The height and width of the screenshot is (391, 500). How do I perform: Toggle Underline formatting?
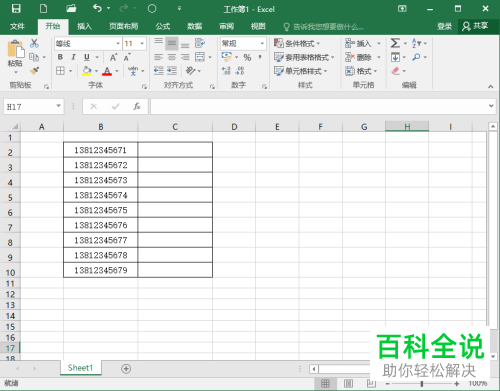click(87, 57)
